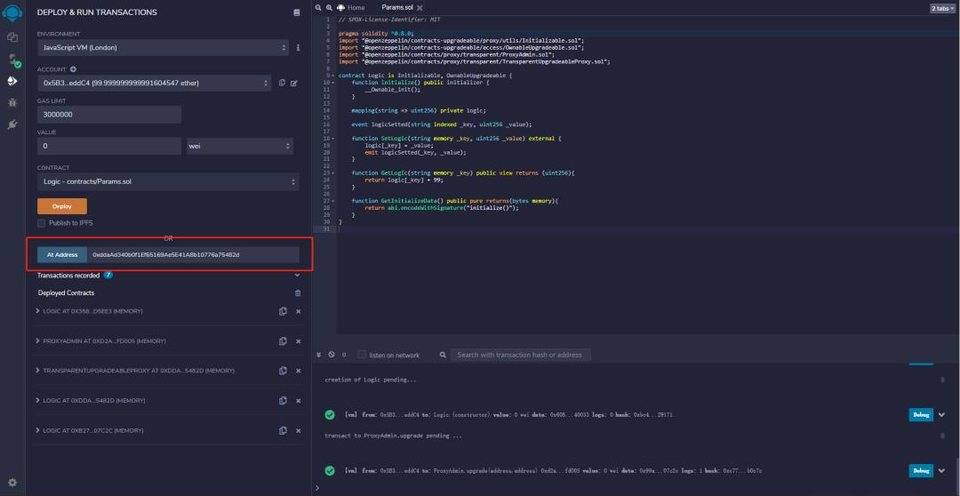Open the Environment dropdown
Image resolution: width=960 pixels, height=496 pixels.
point(163,48)
